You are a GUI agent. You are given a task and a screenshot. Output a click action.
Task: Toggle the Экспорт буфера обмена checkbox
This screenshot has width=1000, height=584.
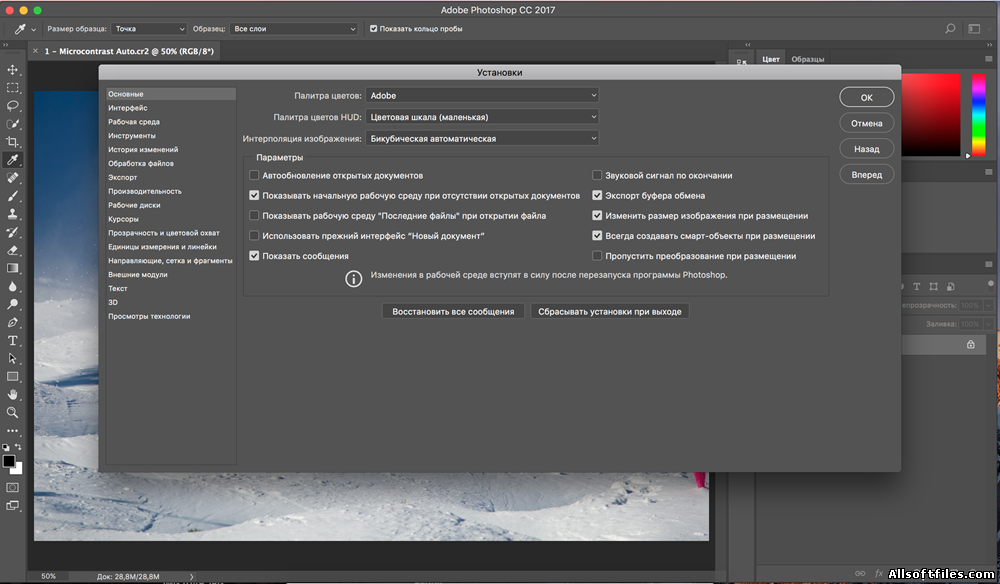[x=597, y=196]
